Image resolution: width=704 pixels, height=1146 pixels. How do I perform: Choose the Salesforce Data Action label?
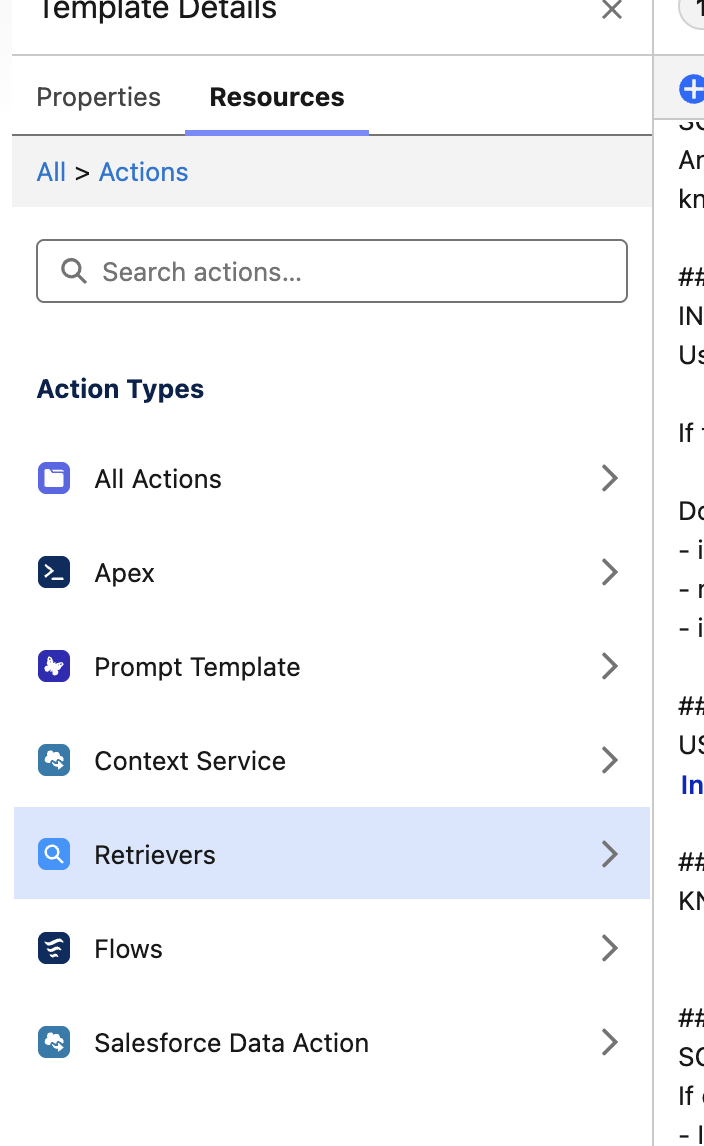tap(232, 1043)
